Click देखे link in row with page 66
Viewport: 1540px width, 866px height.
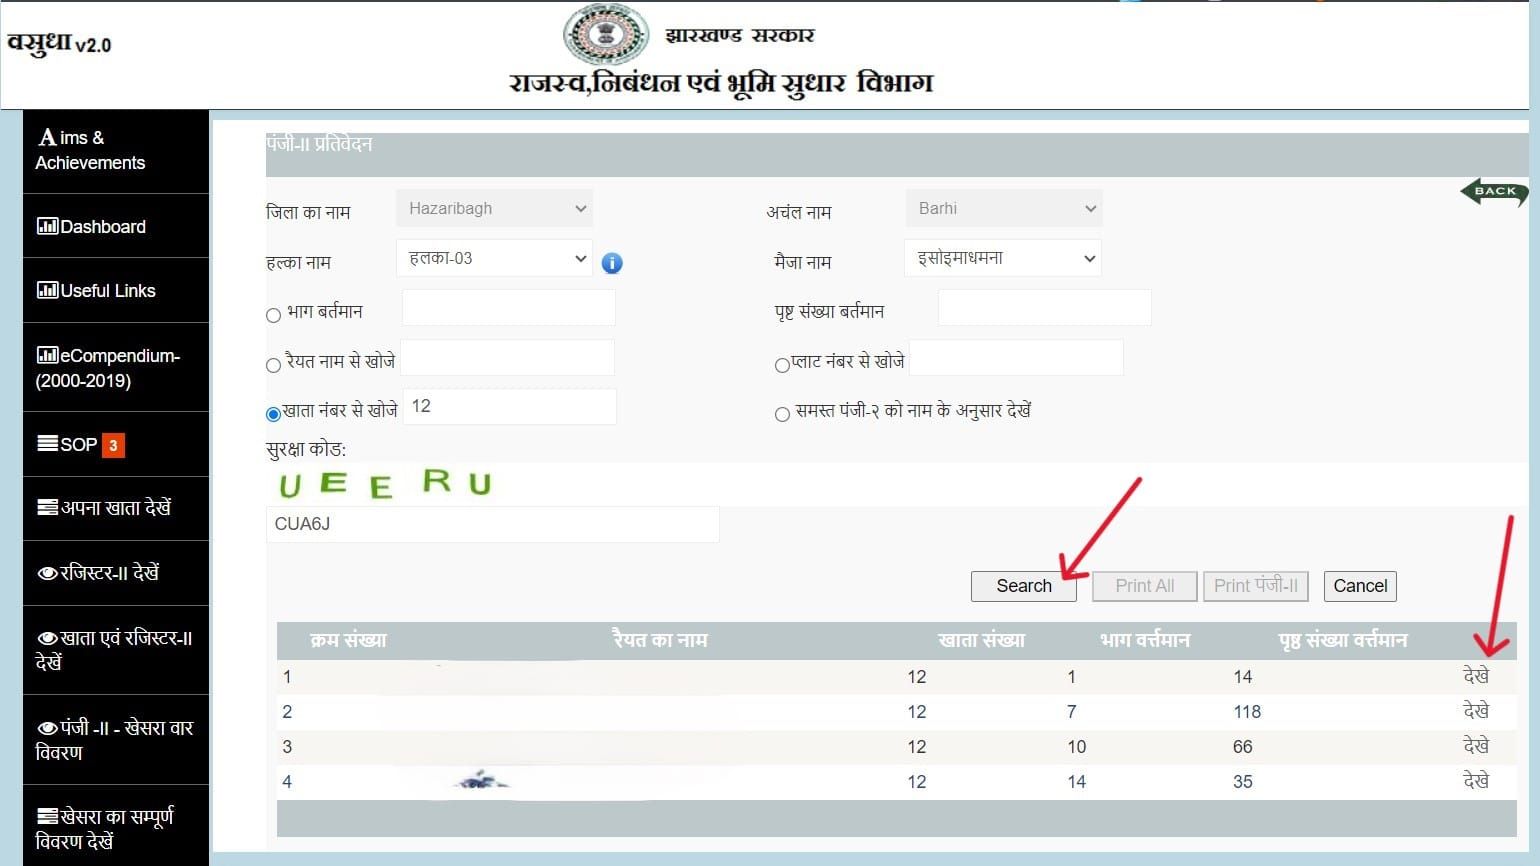[x=1476, y=746]
